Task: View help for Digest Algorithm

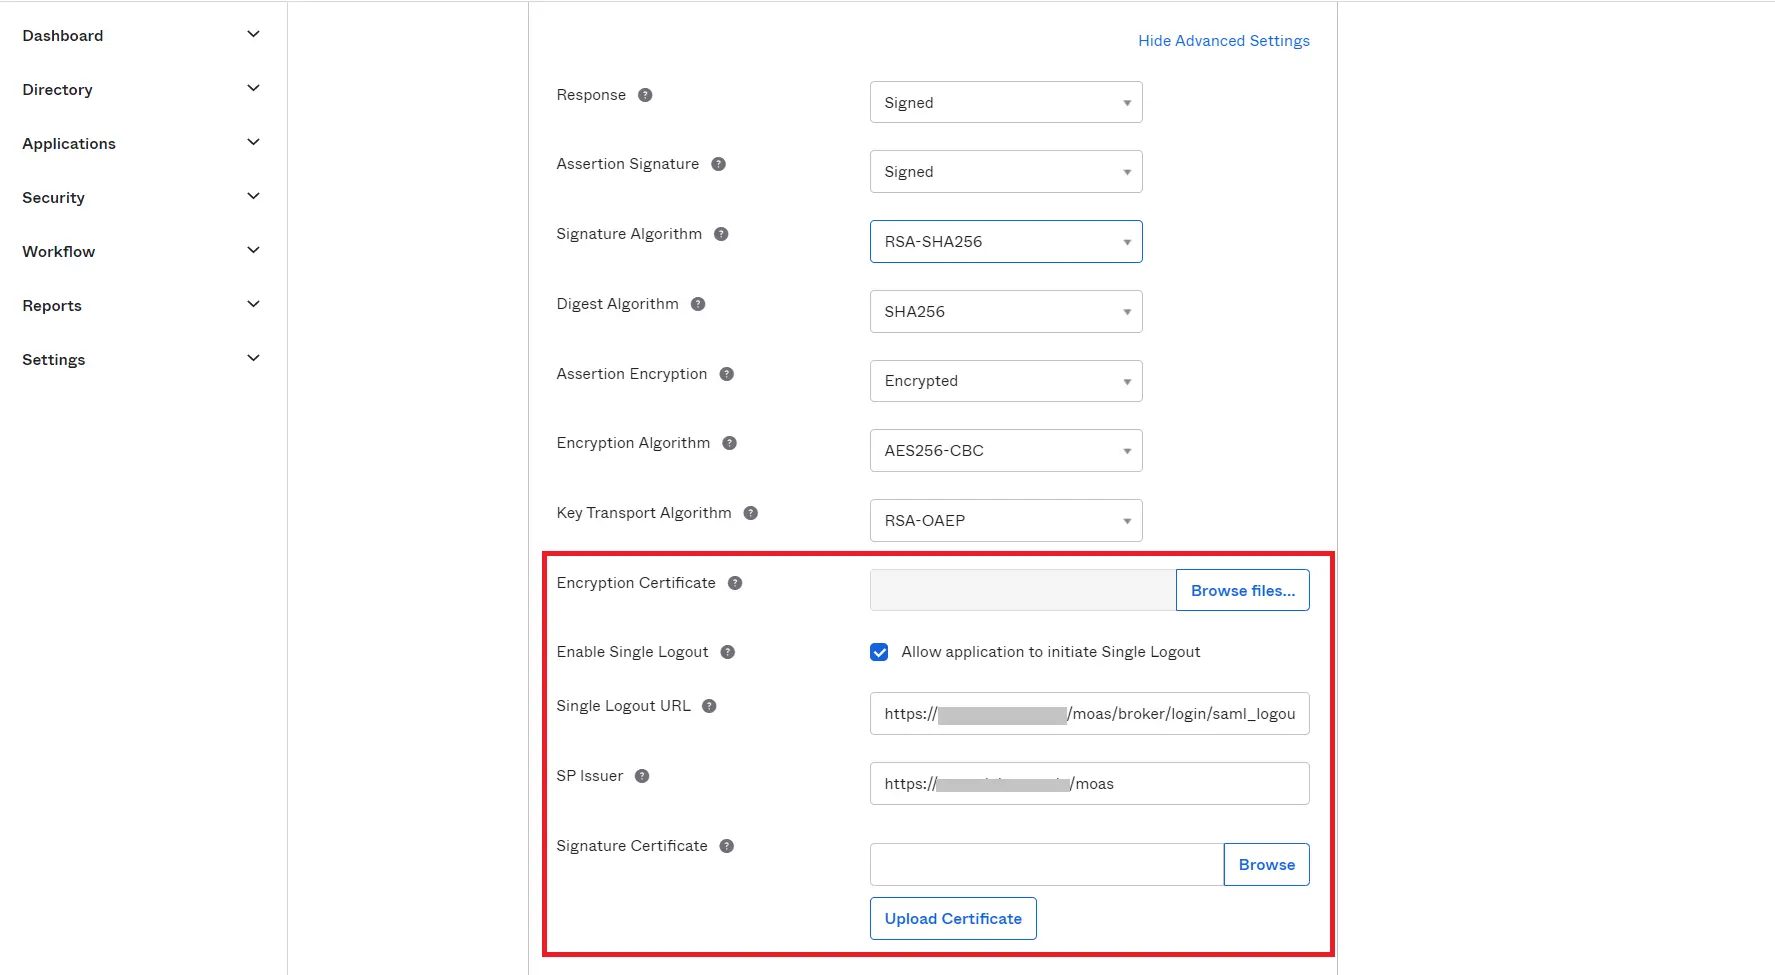Action: pos(698,303)
